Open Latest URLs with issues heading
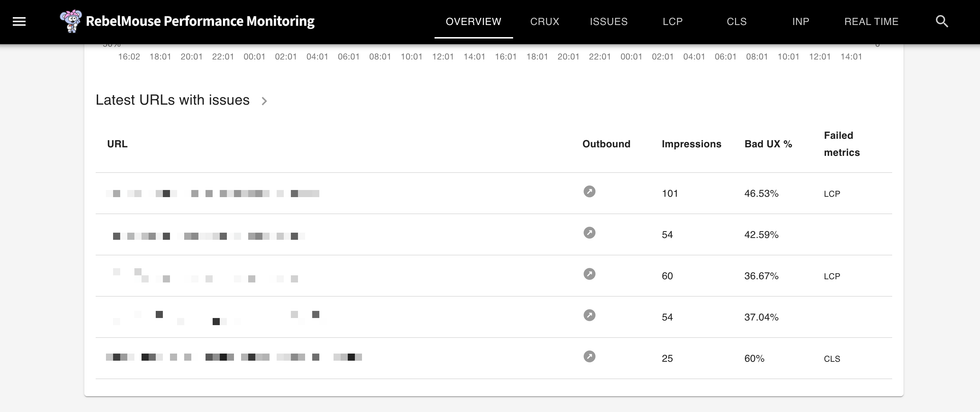The image size is (980, 412). coord(172,100)
